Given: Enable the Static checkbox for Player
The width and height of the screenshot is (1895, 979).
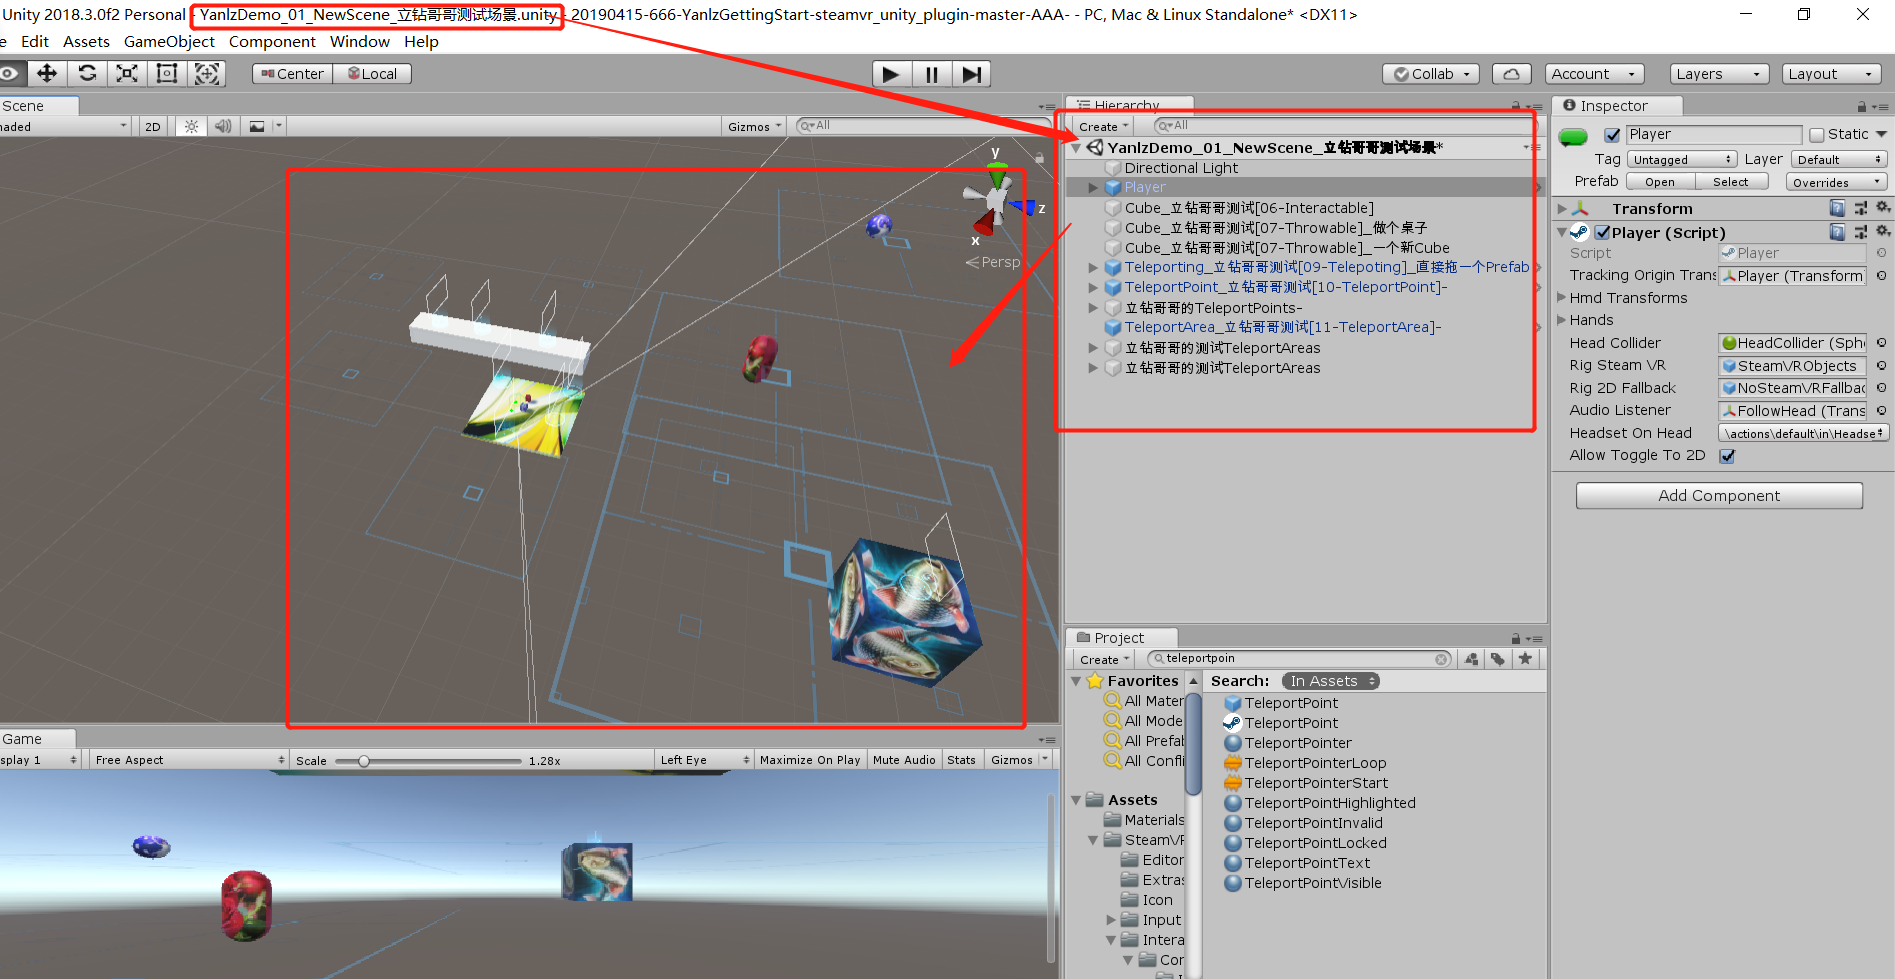Looking at the screenshot, I should click(1818, 133).
